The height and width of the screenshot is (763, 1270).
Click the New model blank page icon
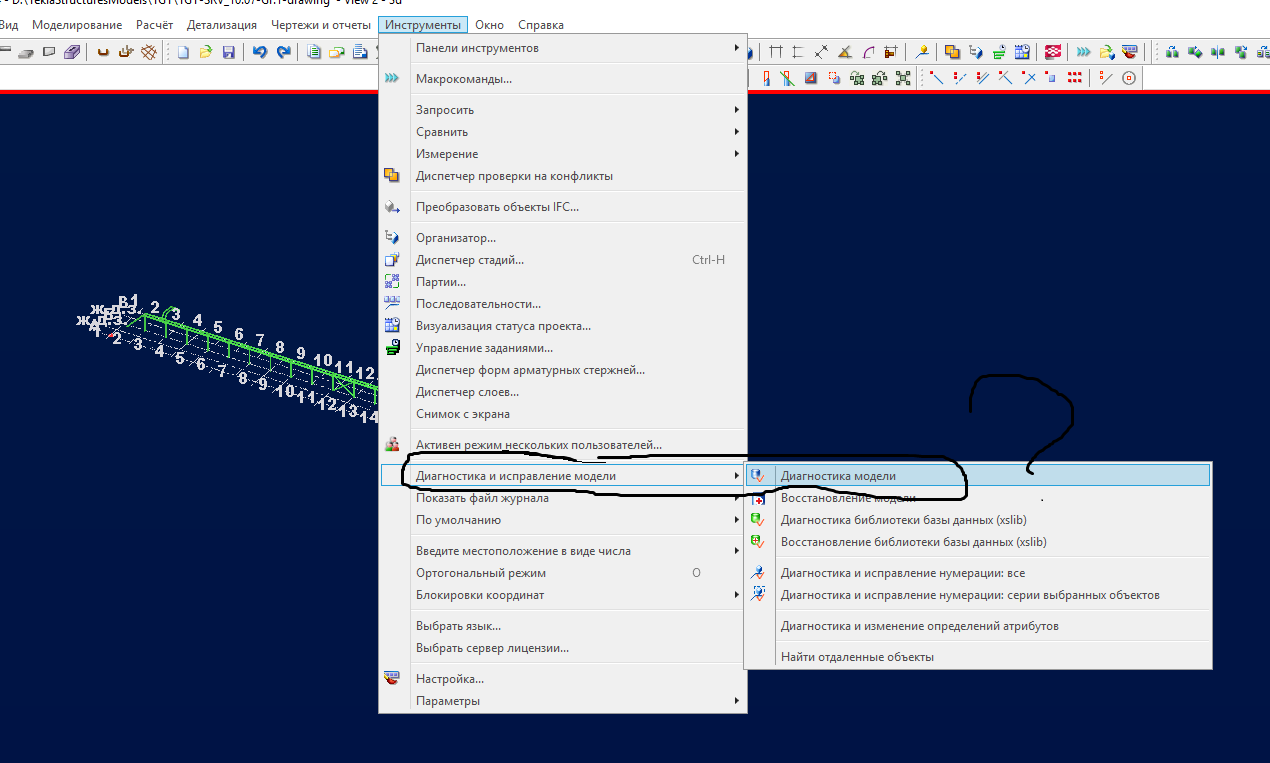(x=183, y=52)
